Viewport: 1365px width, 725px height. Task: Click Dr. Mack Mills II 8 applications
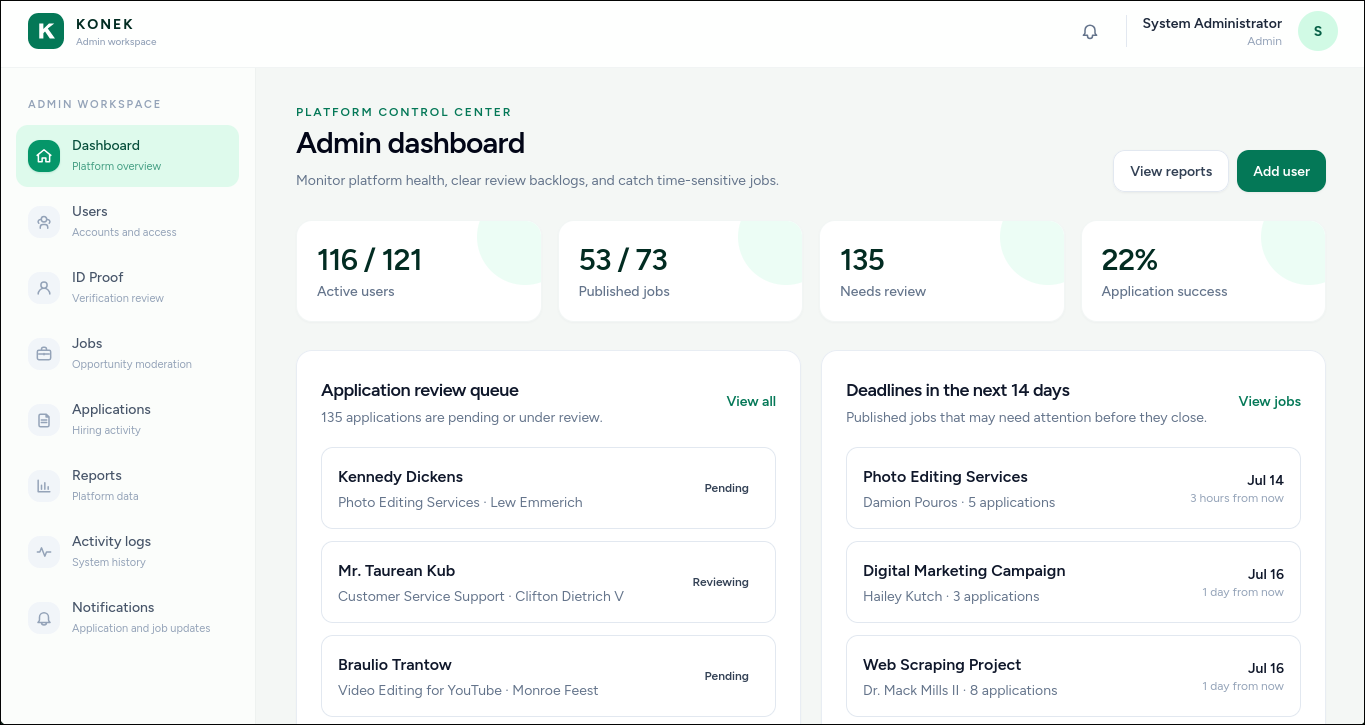(x=960, y=690)
